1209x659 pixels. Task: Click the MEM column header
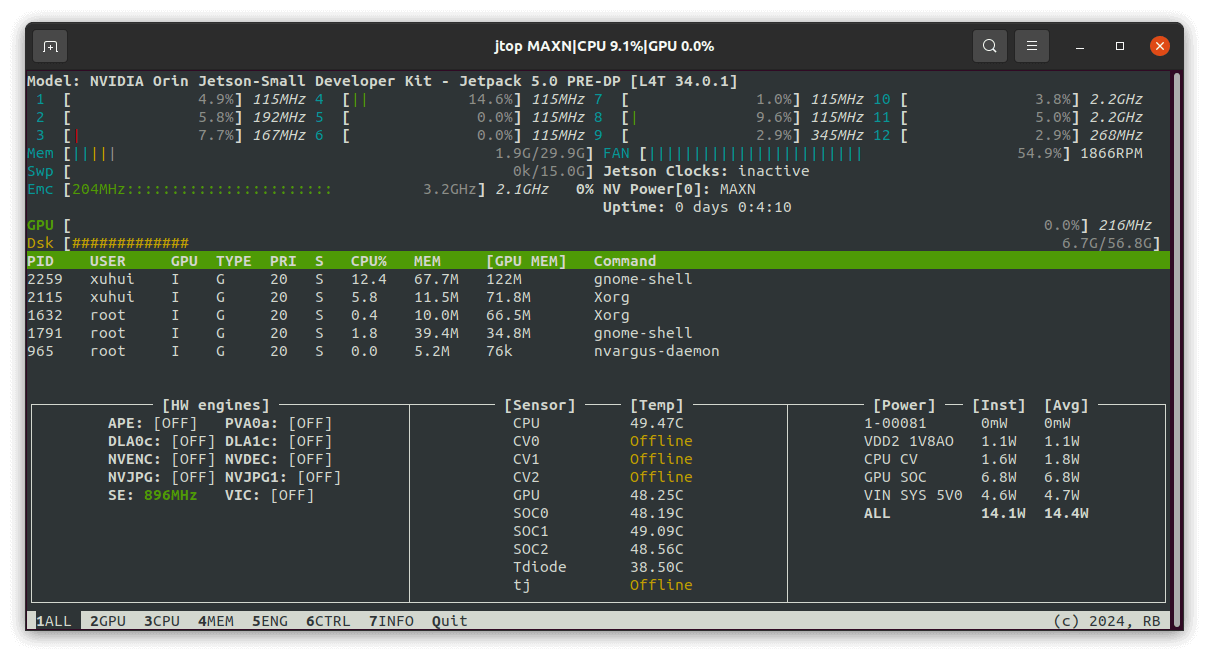(x=427, y=261)
